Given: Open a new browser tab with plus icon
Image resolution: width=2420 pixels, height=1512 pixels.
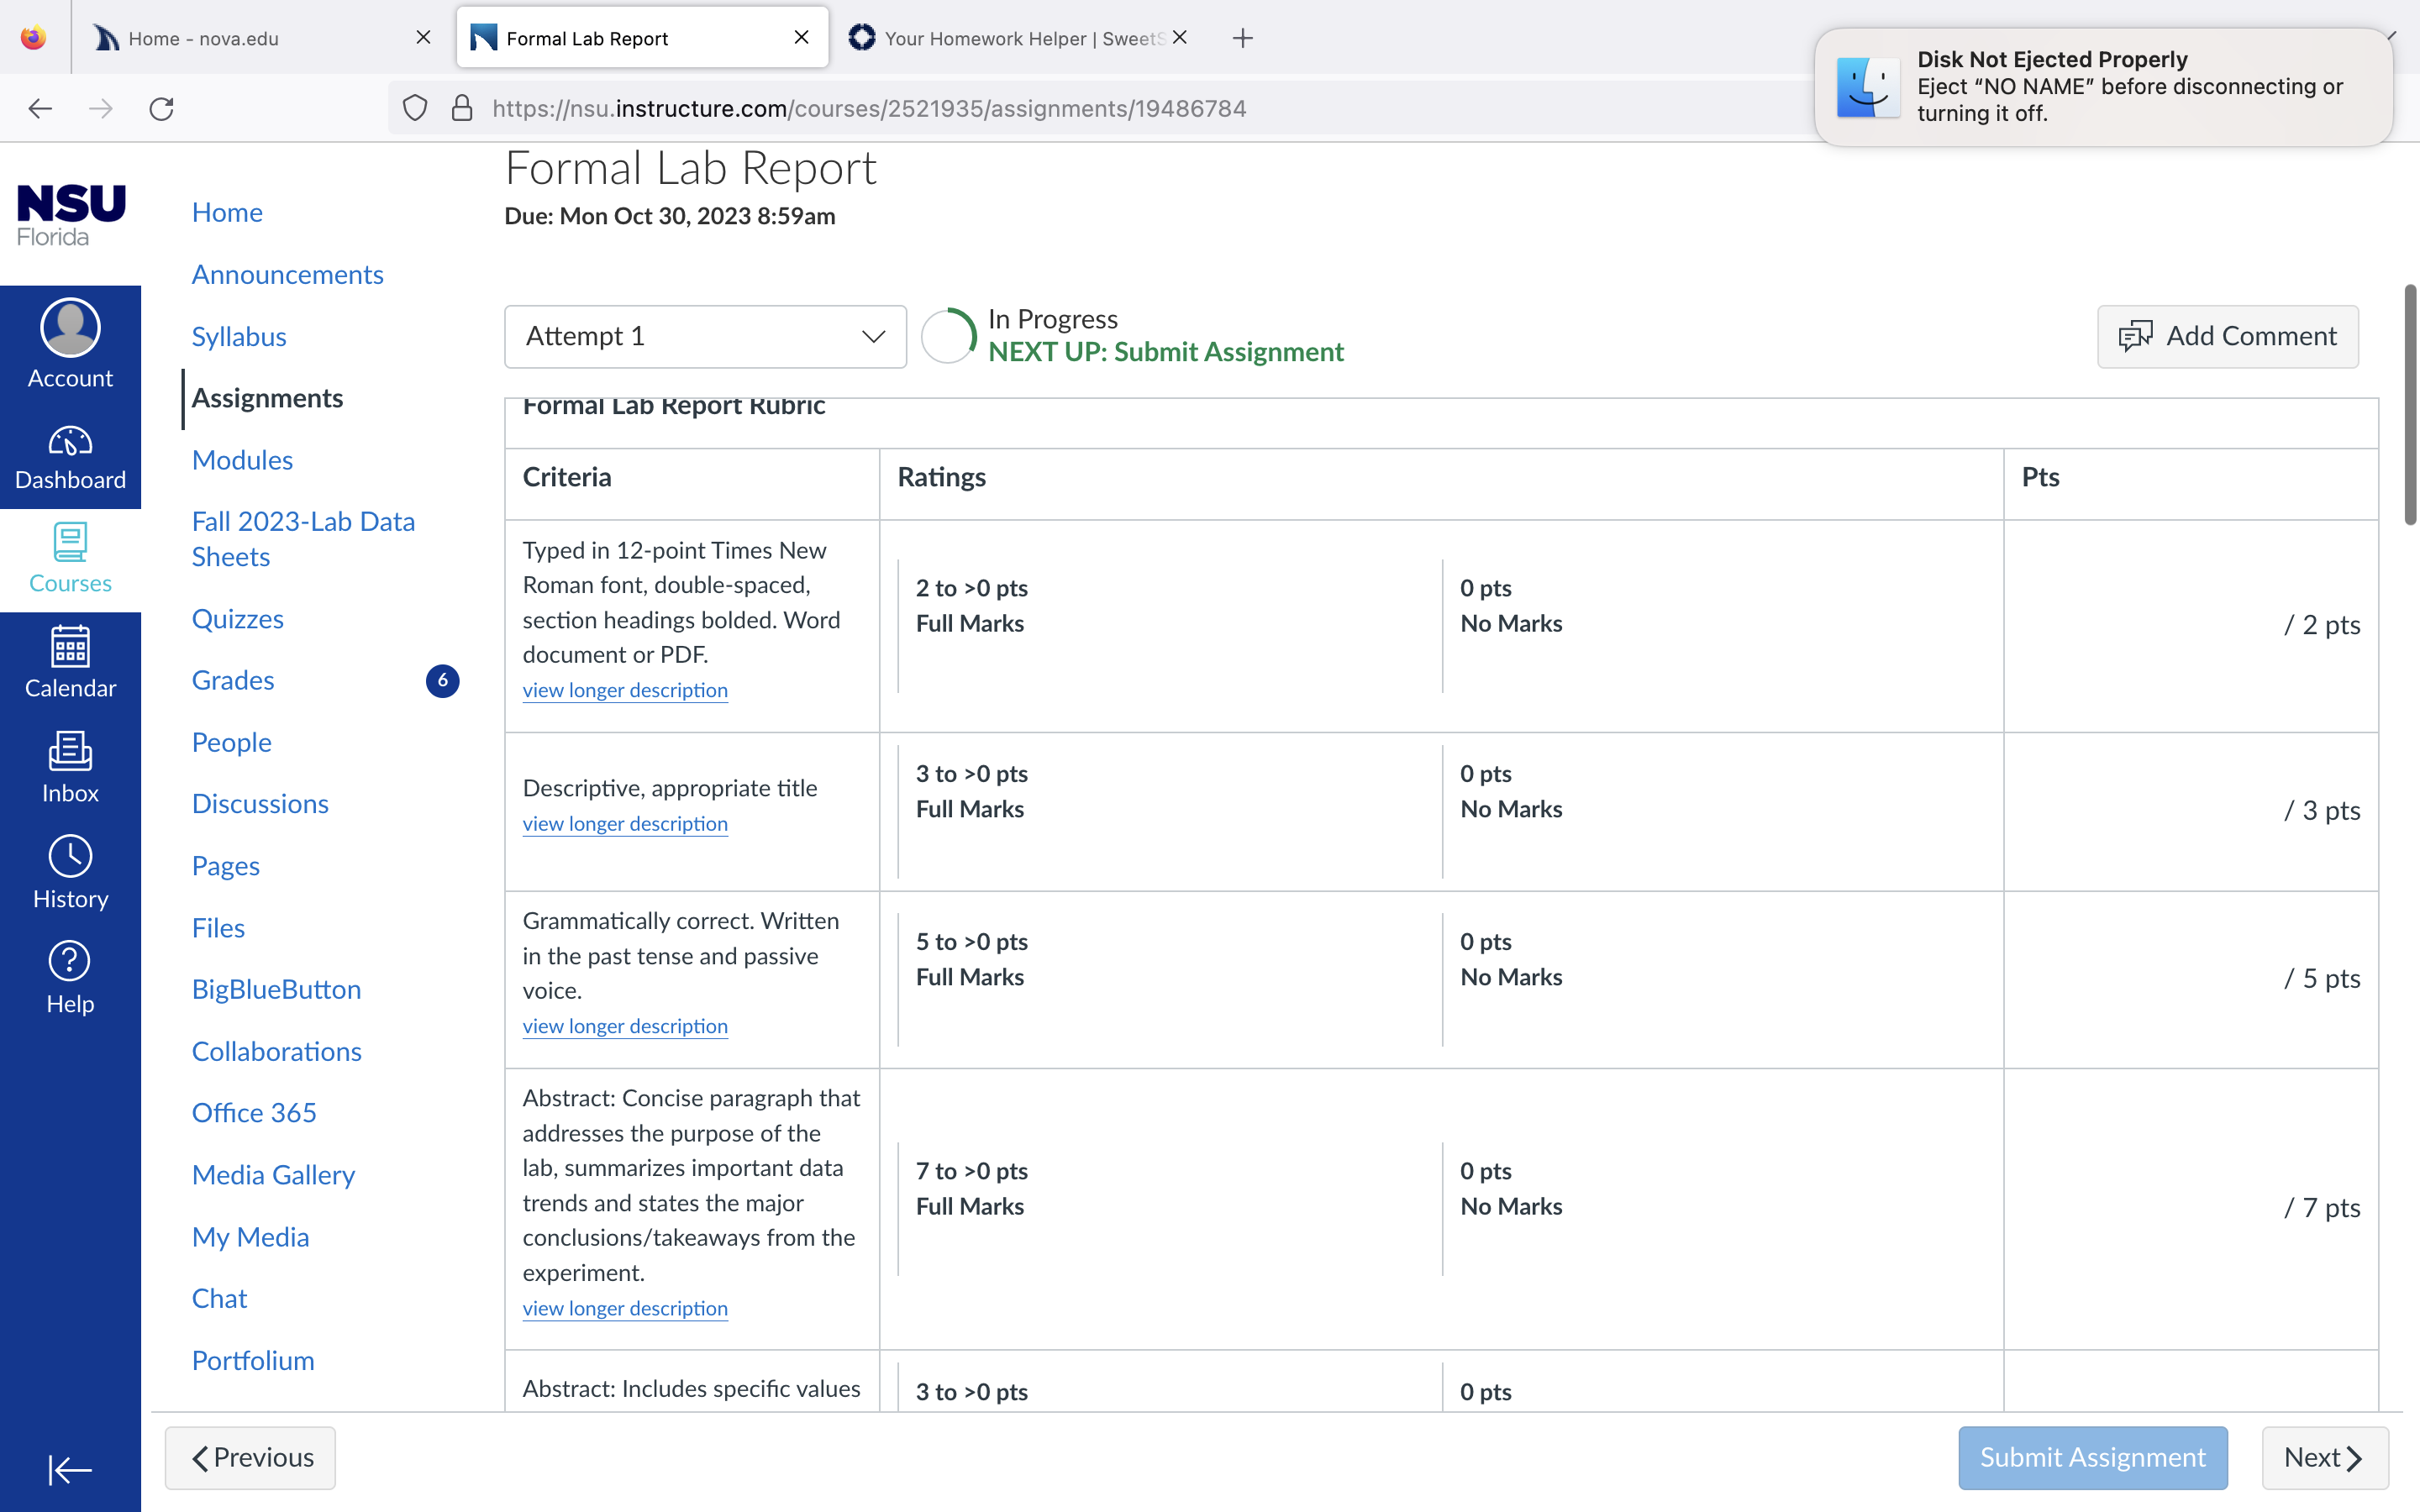Looking at the screenshot, I should [1243, 38].
